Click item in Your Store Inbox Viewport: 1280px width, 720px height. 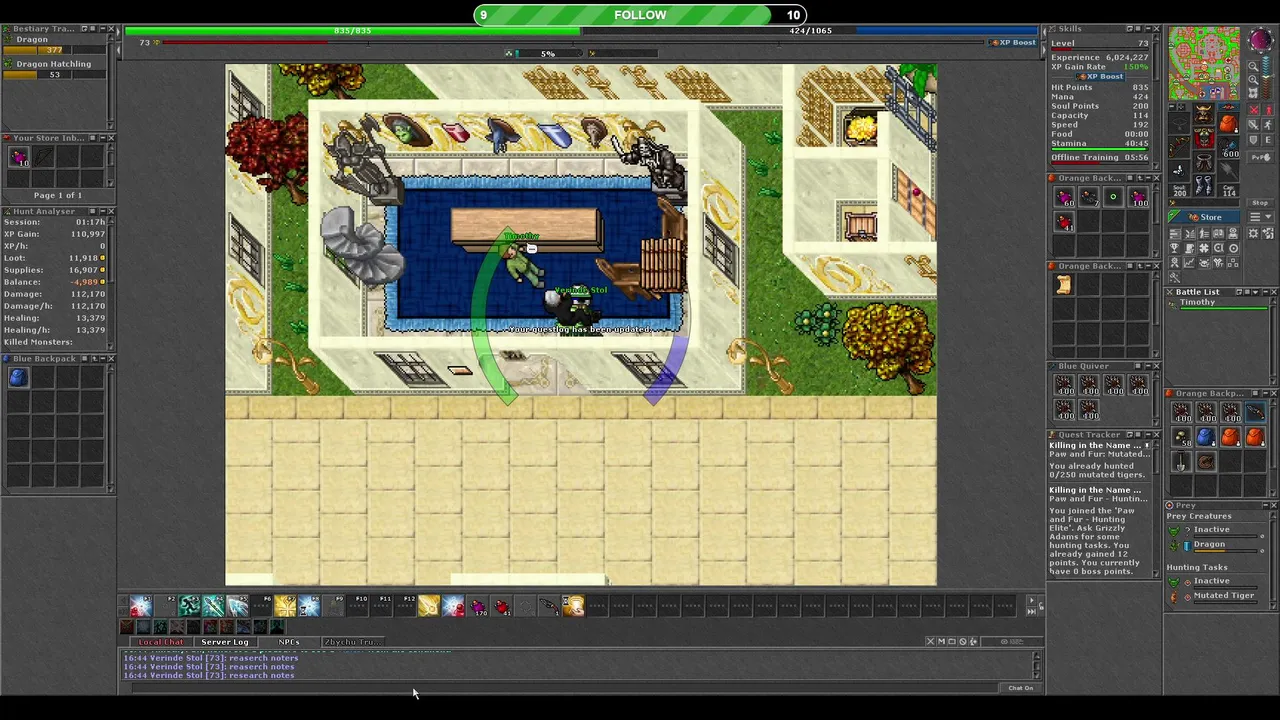(x=19, y=156)
